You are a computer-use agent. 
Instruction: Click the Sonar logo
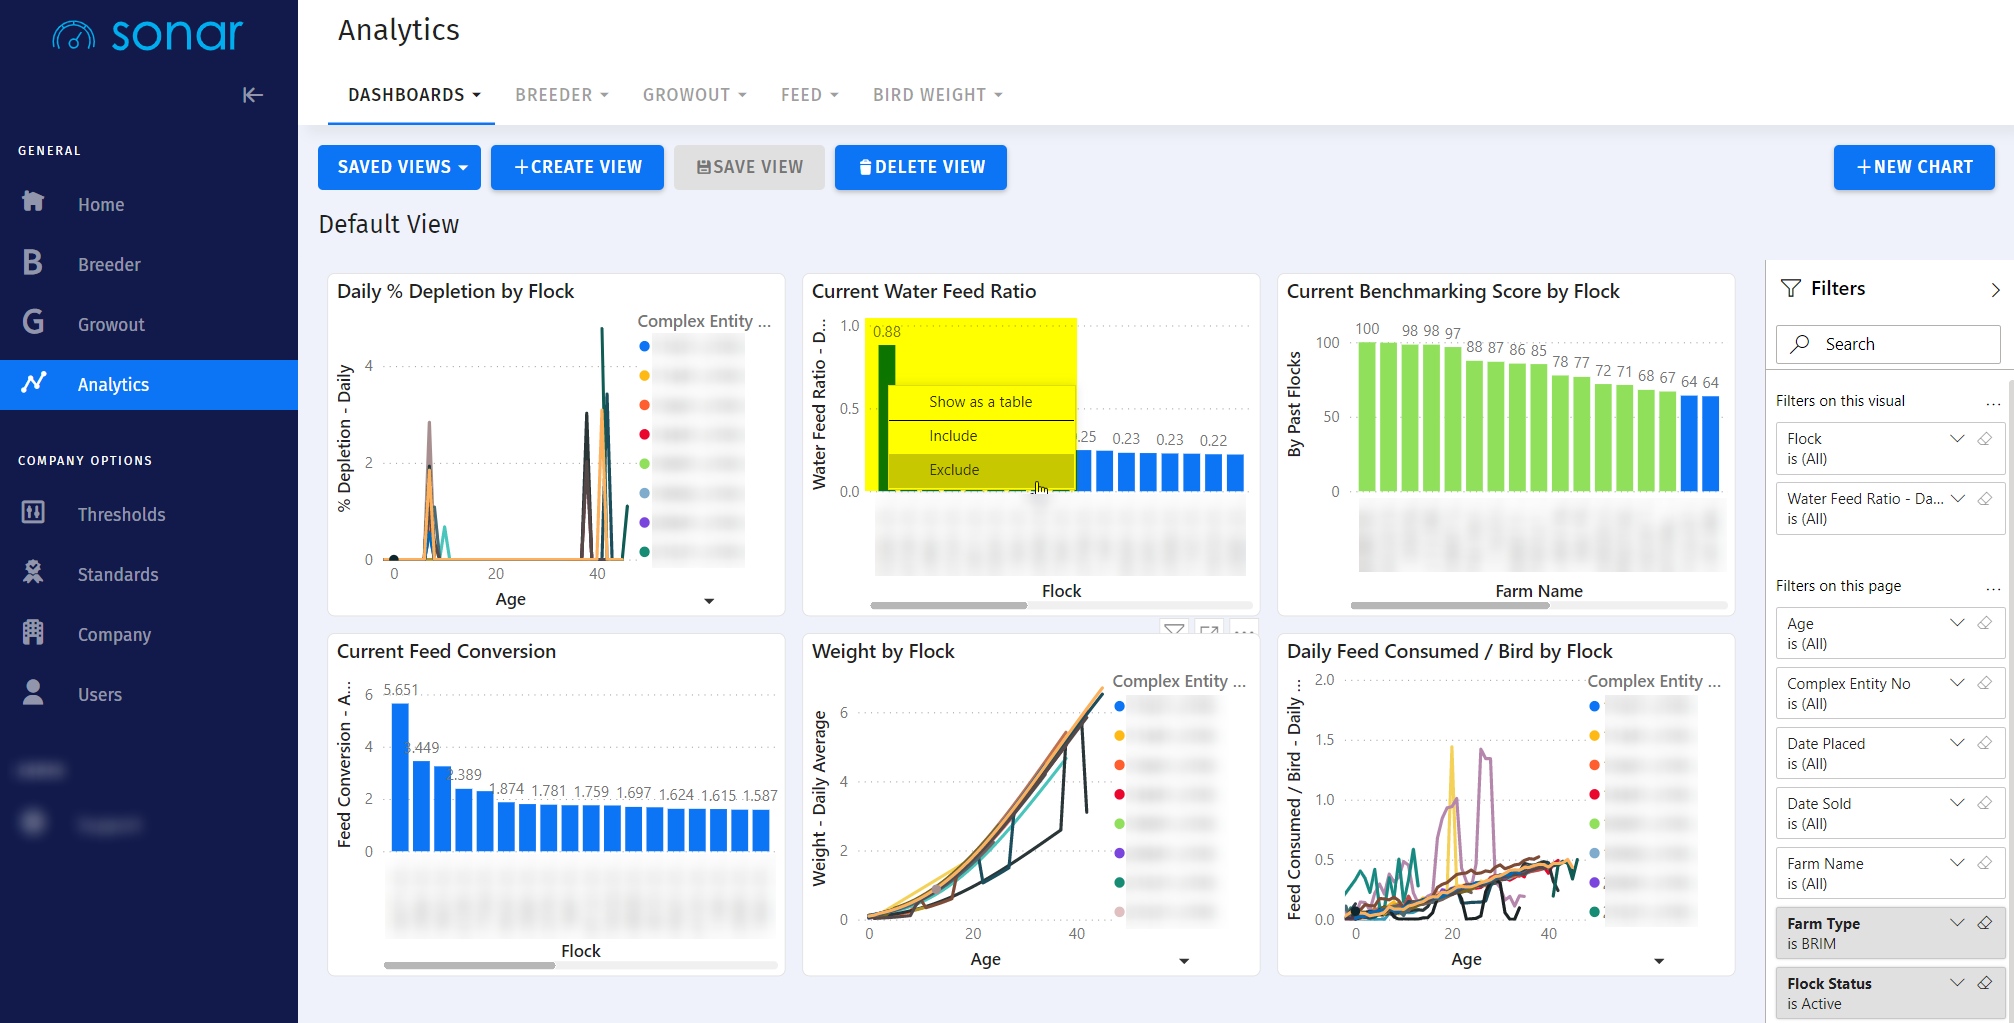coord(148,36)
